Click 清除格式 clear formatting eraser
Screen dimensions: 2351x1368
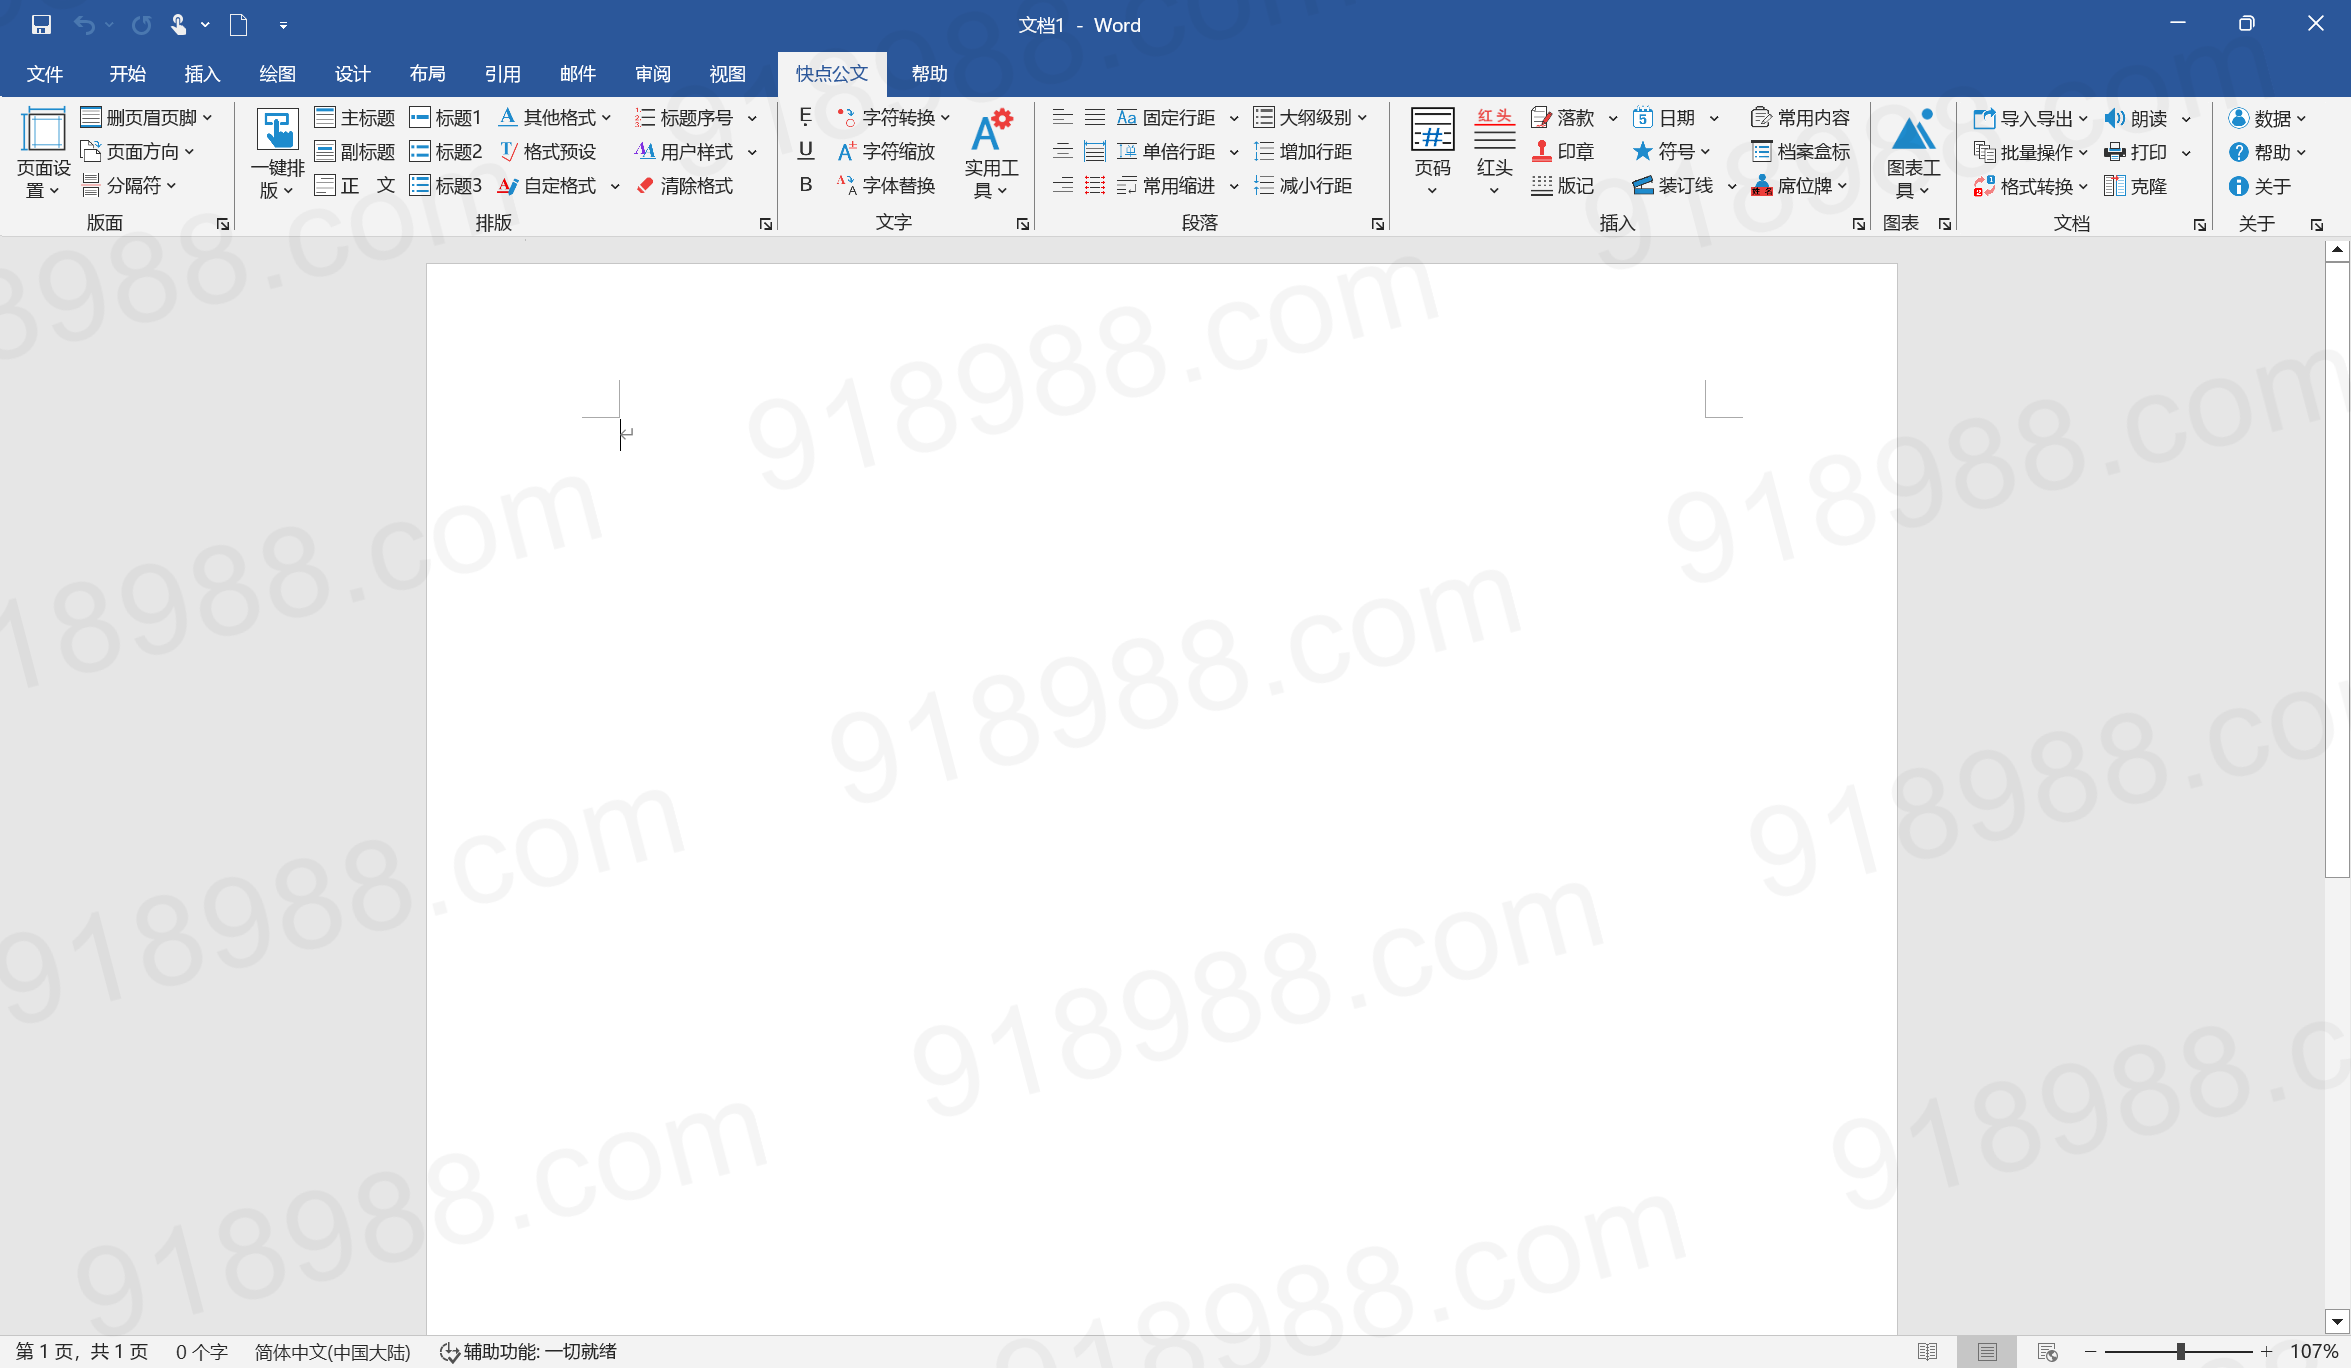click(685, 186)
